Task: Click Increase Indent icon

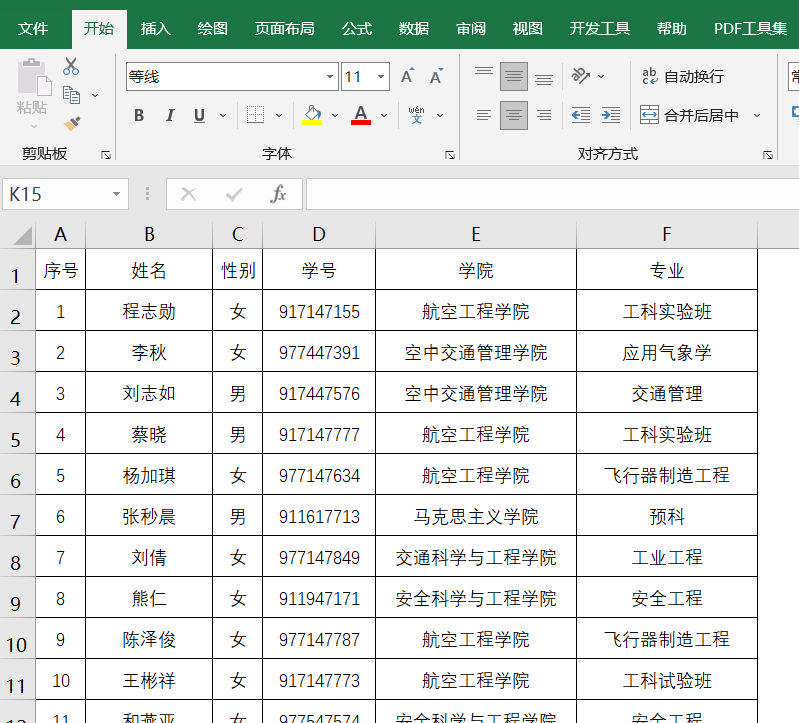Action: [x=610, y=115]
